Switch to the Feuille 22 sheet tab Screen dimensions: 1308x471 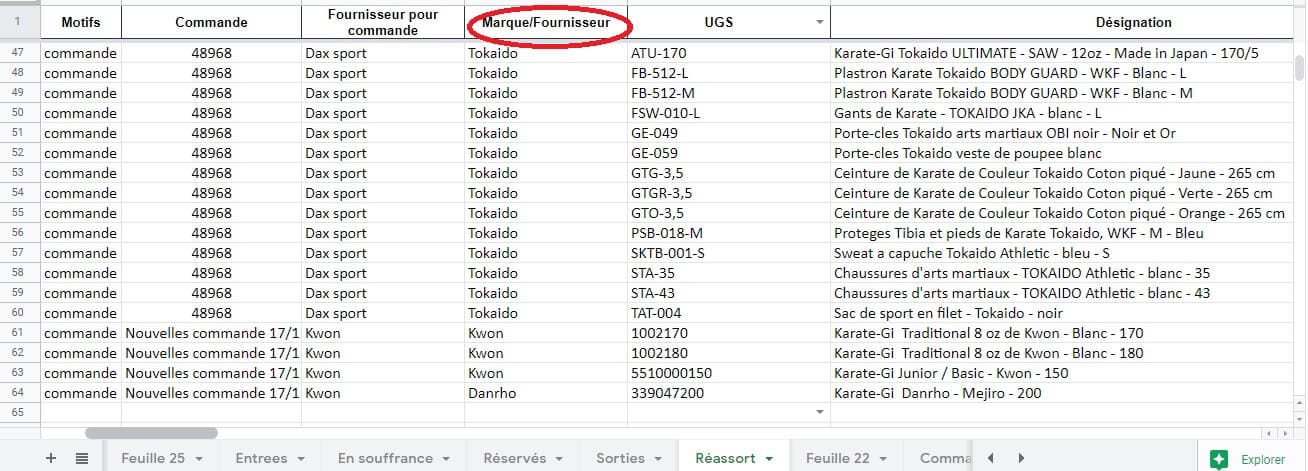coord(838,458)
